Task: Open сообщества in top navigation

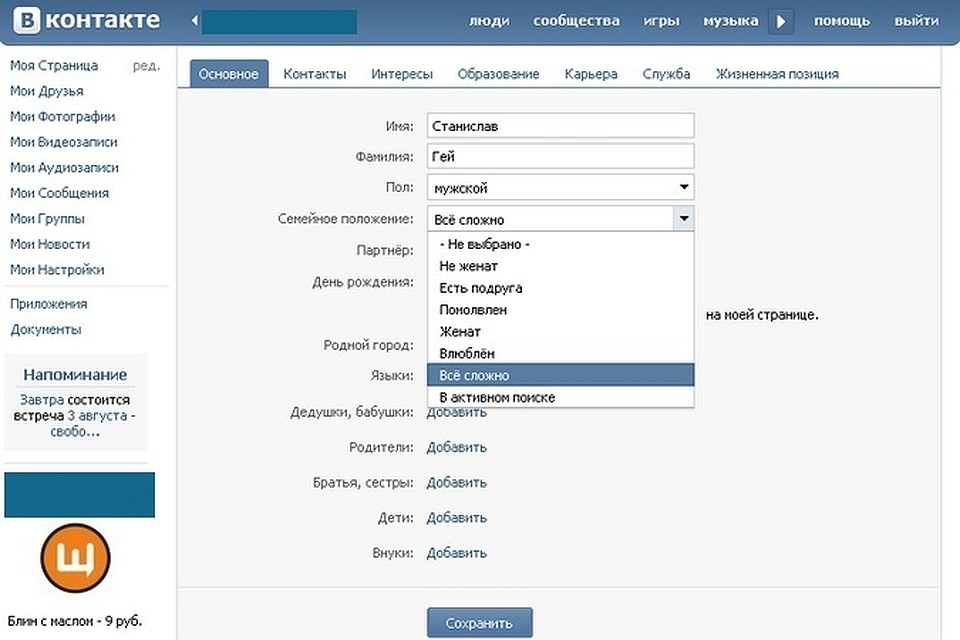Action: click(x=576, y=21)
